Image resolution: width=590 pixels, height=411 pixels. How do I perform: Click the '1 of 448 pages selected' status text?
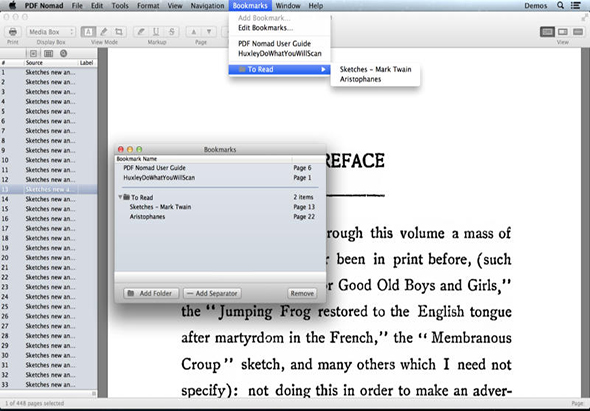tap(34, 403)
